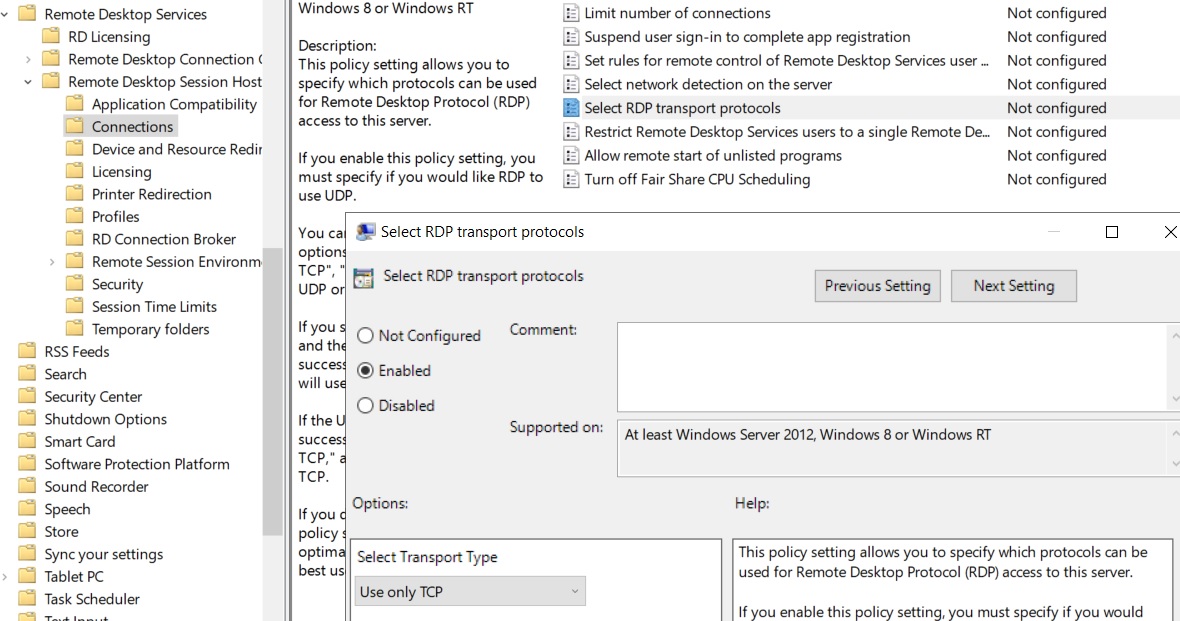The width and height of the screenshot is (1180, 621).
Task: Expand the Remote Desktop Connection Client node
Action: [28, 59]
